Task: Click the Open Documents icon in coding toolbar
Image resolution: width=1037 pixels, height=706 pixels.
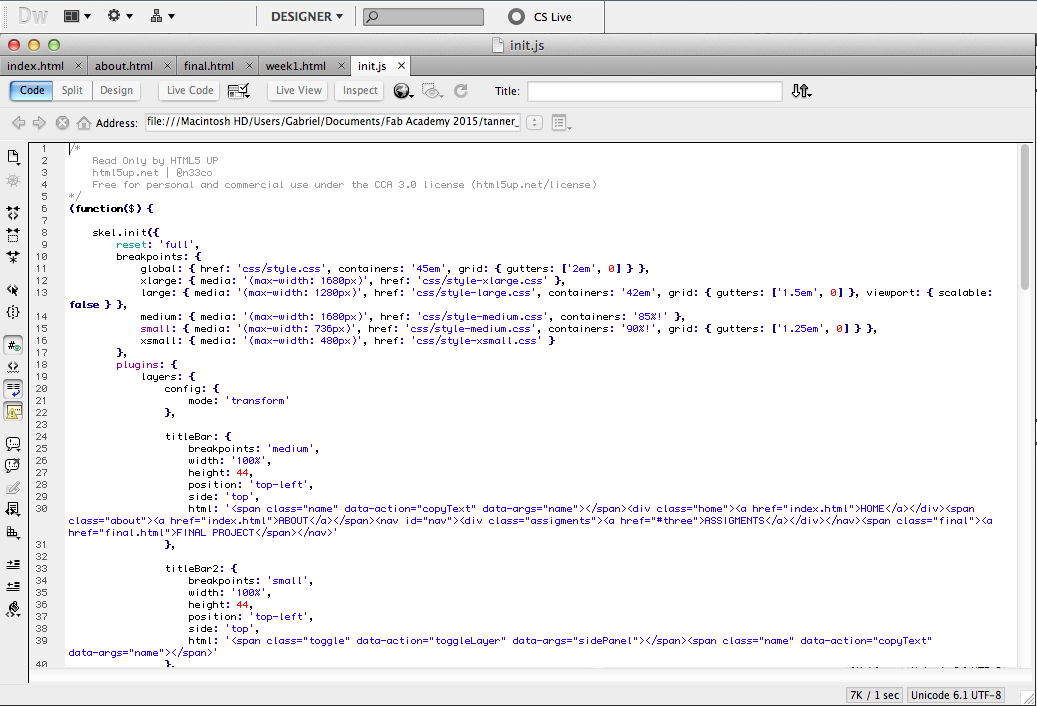Action: tap(13, 157)
